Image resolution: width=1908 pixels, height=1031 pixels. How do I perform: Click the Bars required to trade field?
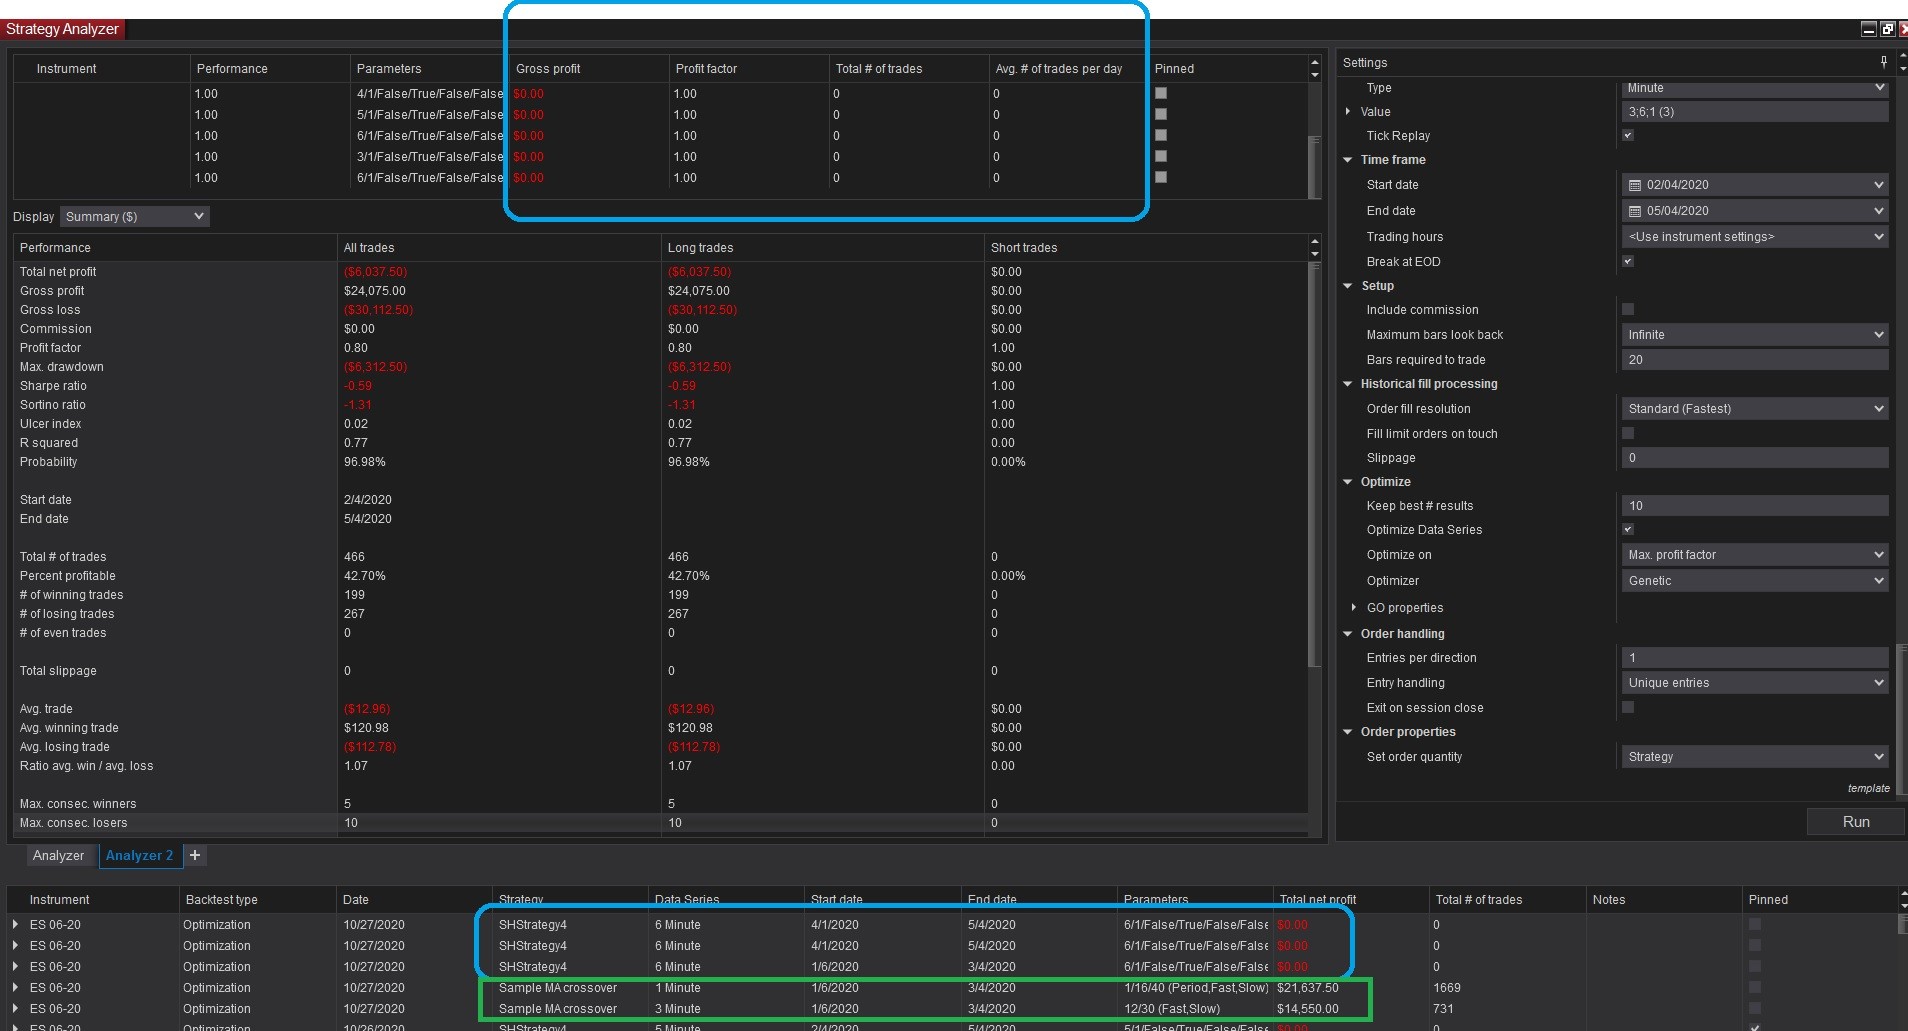(x=1754, y=360)
